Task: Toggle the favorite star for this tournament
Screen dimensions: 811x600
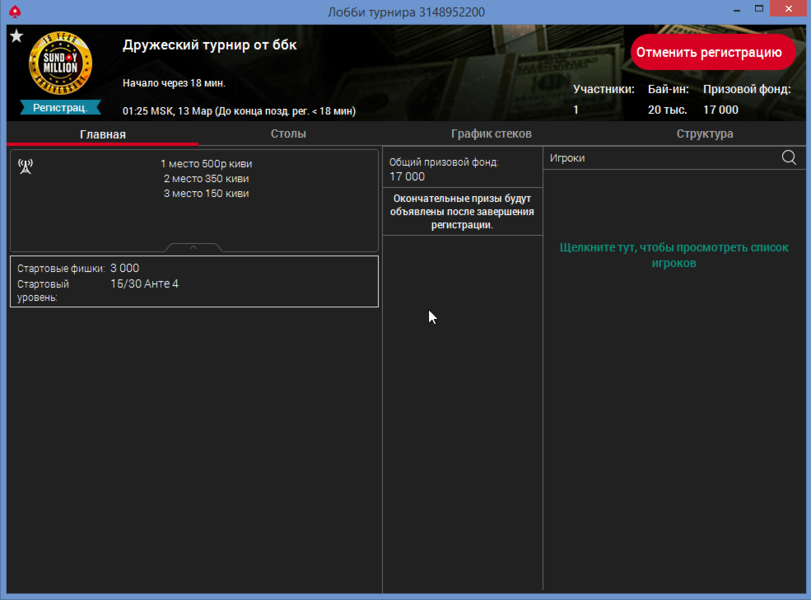Action: pos(16,37)
